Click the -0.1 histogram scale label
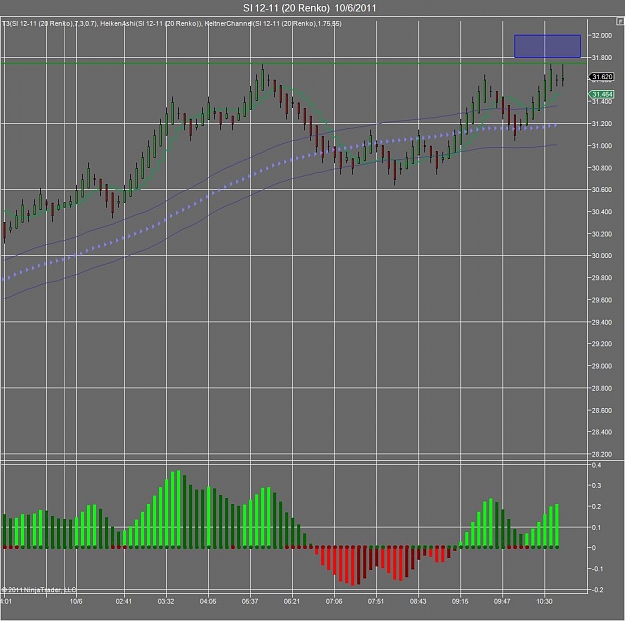Image resolution: width=625 pixels, height=621 pixels. [x=596, y=569]
